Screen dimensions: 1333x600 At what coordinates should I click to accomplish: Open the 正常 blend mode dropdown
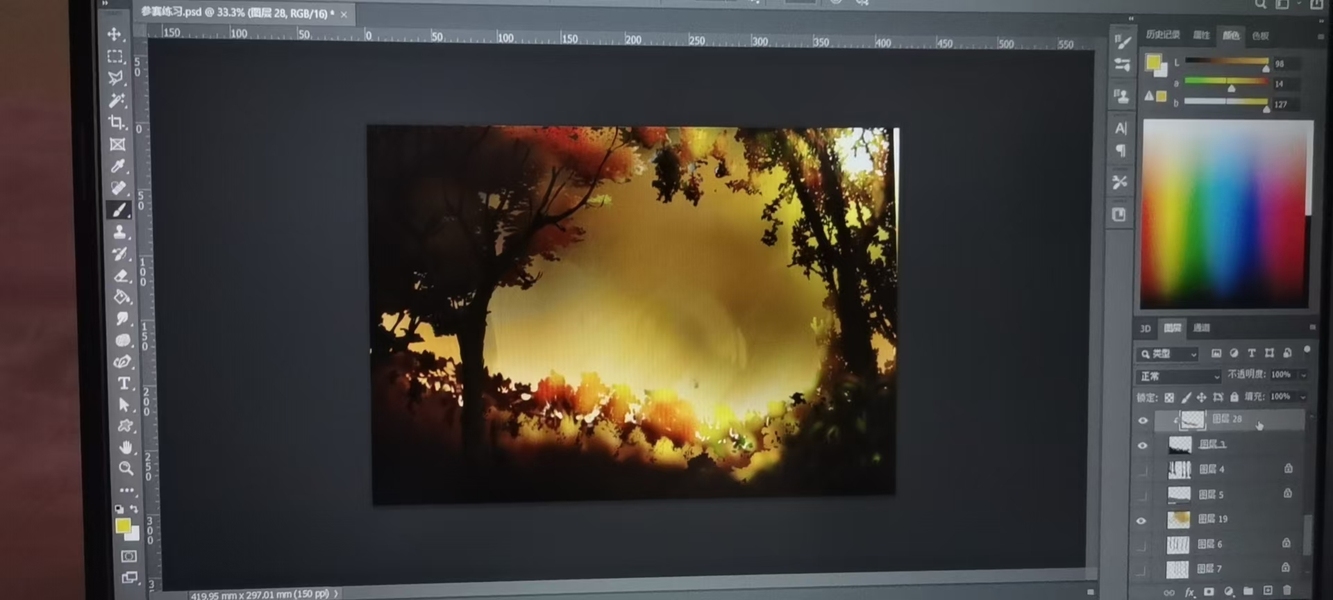(x=1178, y=376)
